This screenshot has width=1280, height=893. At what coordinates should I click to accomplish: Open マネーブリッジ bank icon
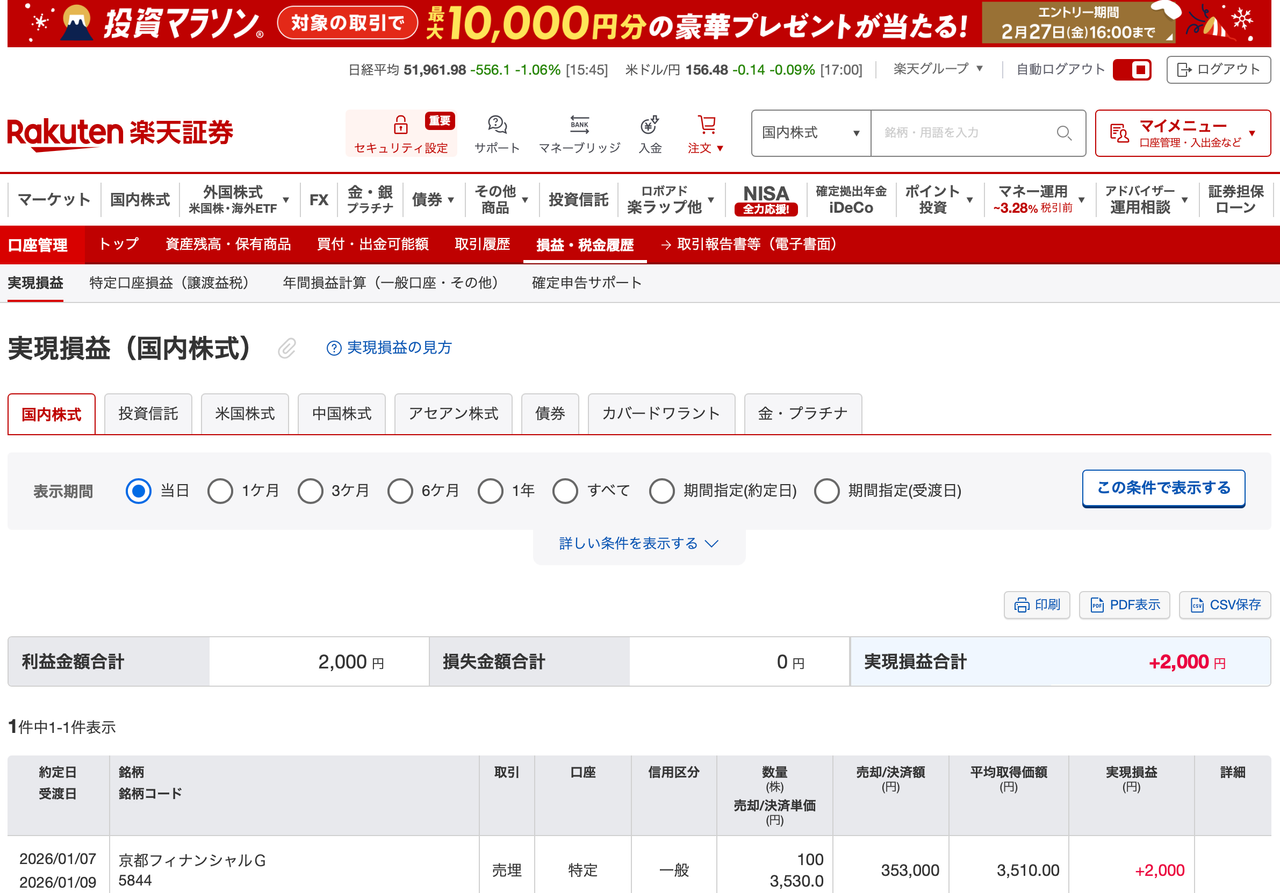(578, 125)
